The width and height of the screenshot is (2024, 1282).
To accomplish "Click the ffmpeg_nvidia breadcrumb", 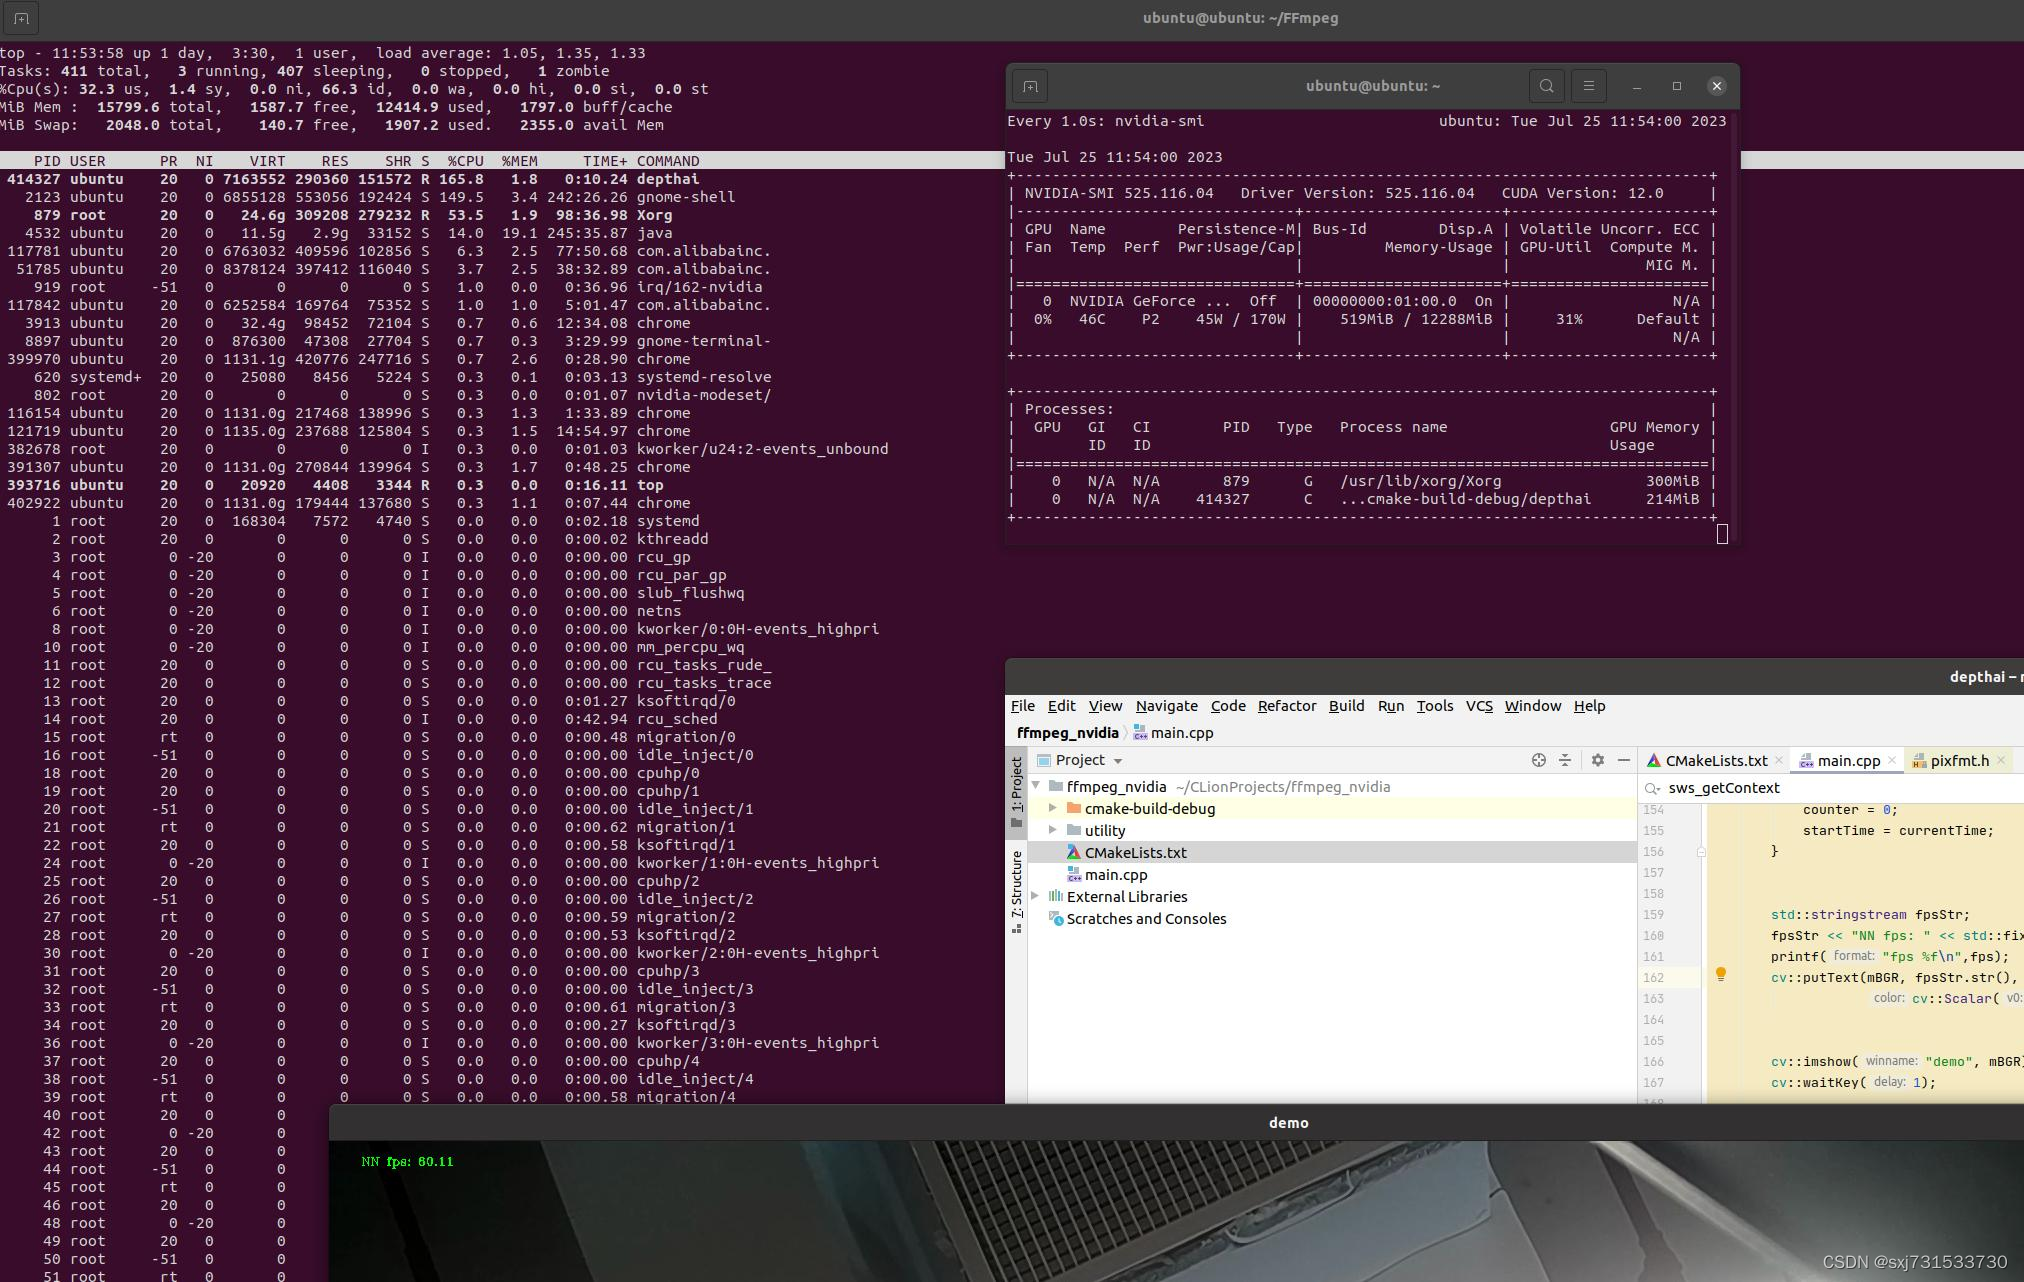I will point(1067,733).
